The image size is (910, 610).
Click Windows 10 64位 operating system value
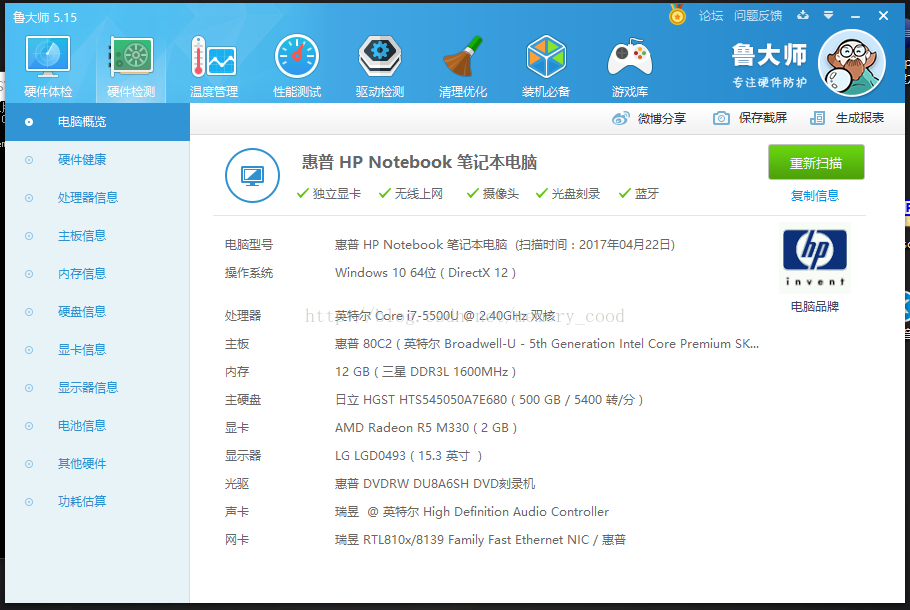click(425, 273)
